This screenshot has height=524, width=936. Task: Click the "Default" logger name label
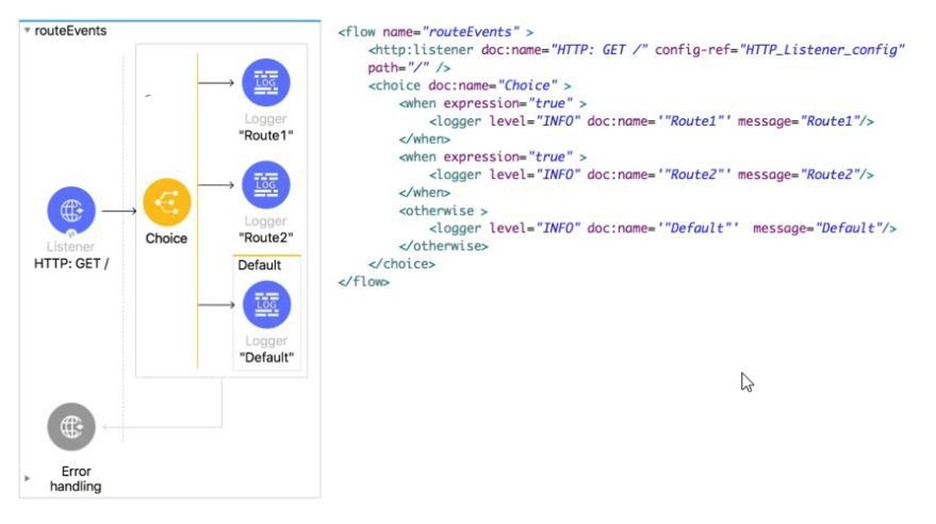tap(266, 357)
